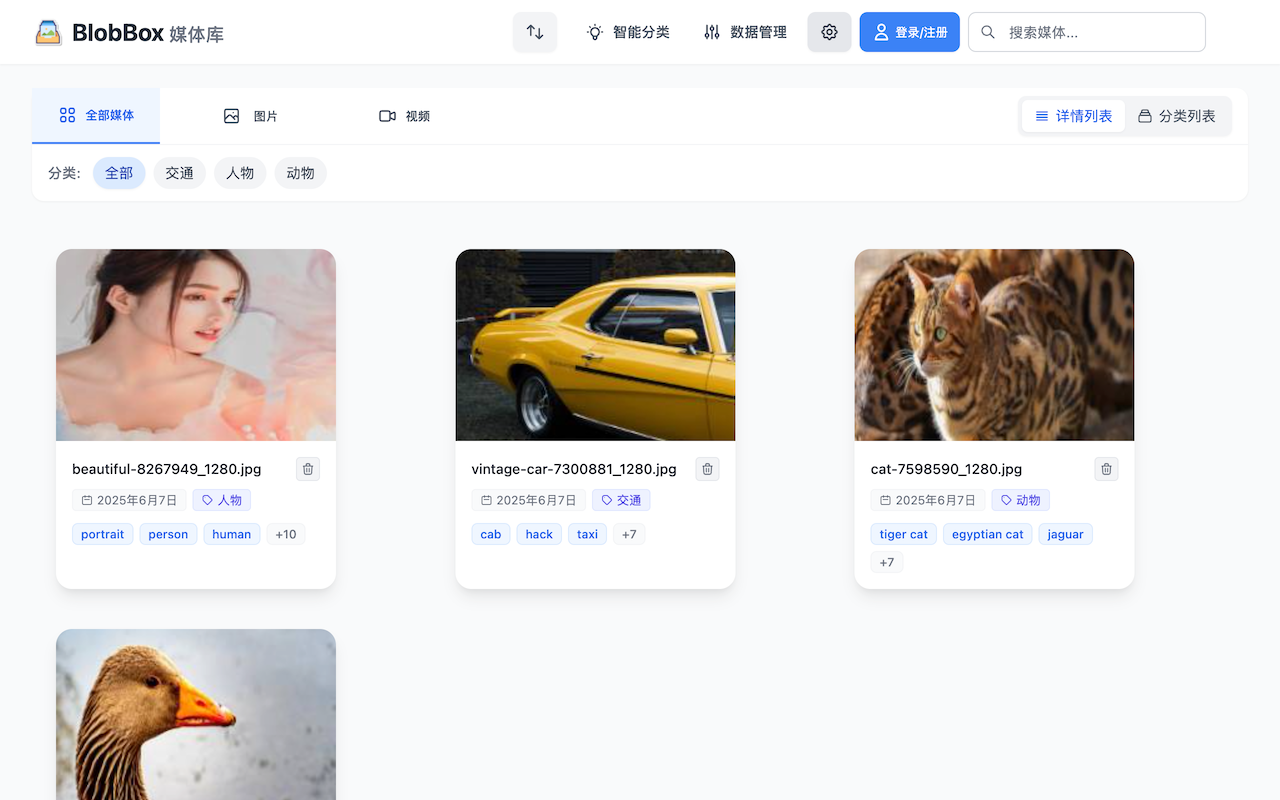Click the BlobBox logo icon
Screen dimensions: 1280x800
pyautogui.click(x=48, y=33)
